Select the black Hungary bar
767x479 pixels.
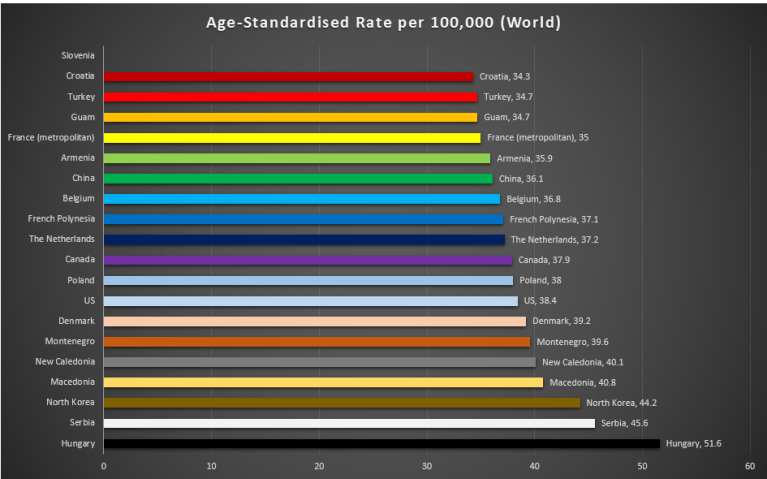click(381, 443)
